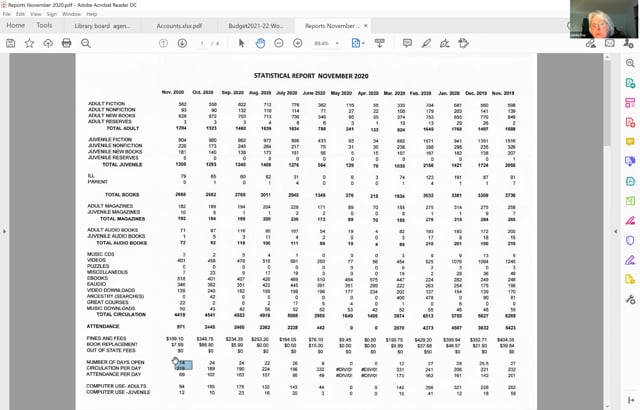
Task: Click the "NUMBER OF DAYS OPEN" label
Action: coord(115,362)
